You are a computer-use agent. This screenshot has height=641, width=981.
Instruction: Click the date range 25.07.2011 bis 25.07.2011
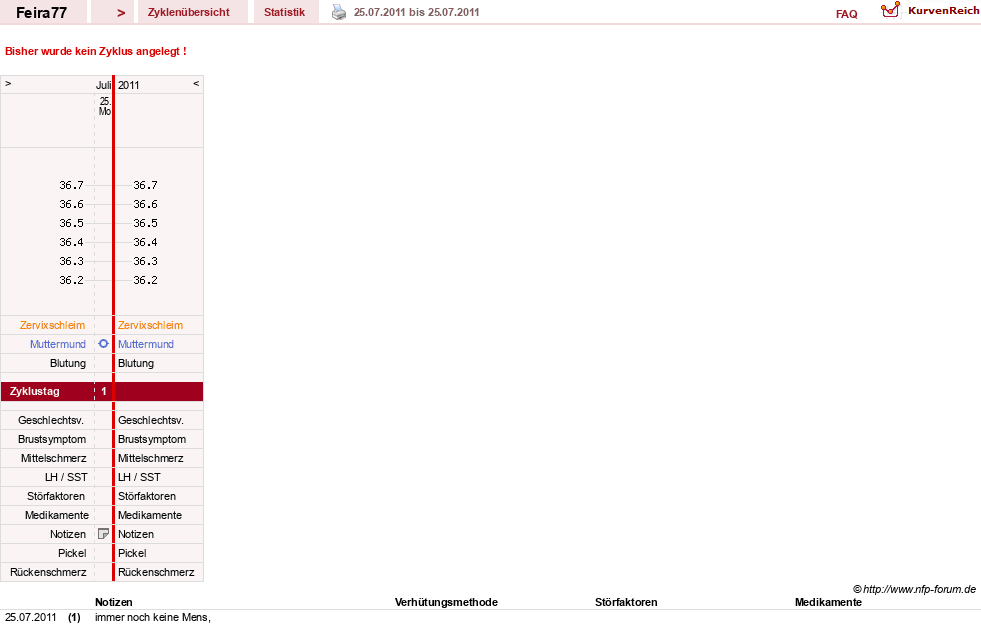click(x=417, y=12)
